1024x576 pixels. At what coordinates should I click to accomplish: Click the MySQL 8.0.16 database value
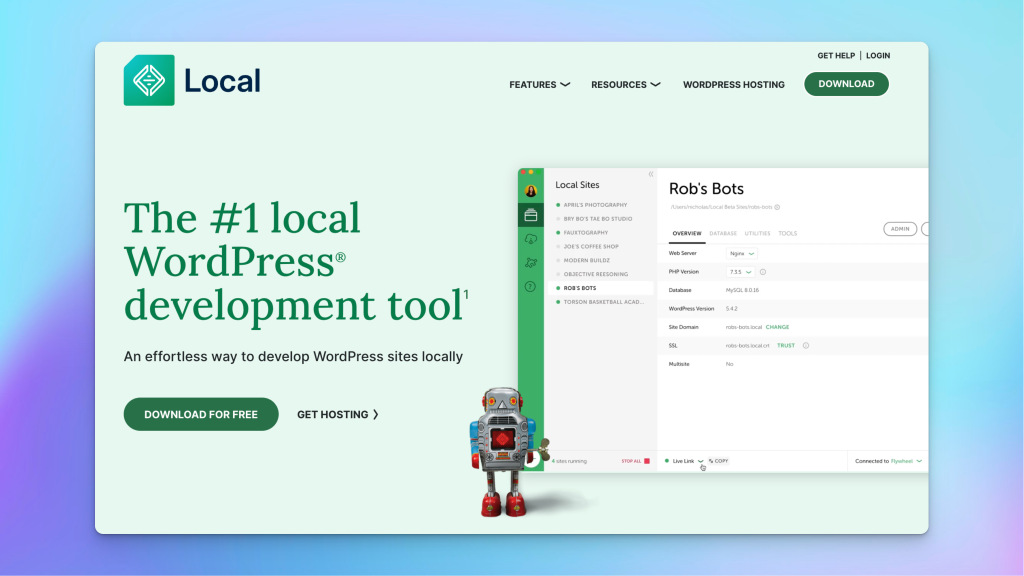[x=742, y=290]
